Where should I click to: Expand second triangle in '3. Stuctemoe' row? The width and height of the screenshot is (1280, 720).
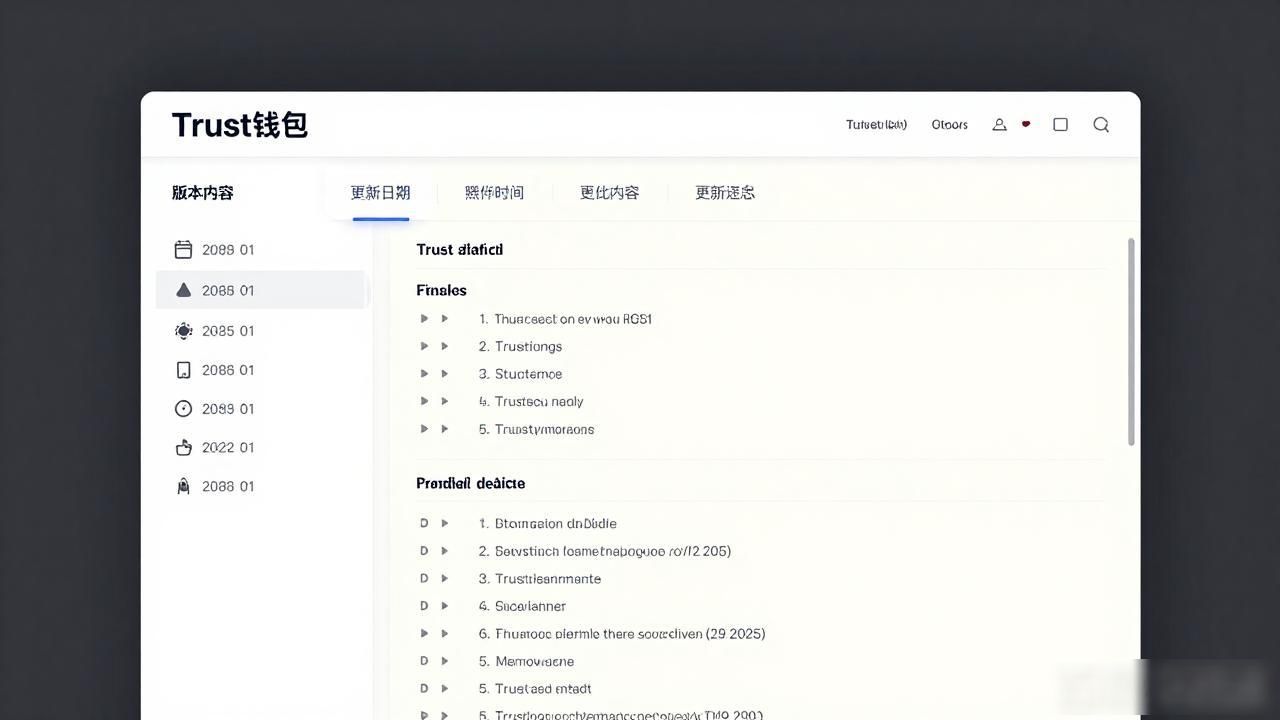[x=445, y=373]
